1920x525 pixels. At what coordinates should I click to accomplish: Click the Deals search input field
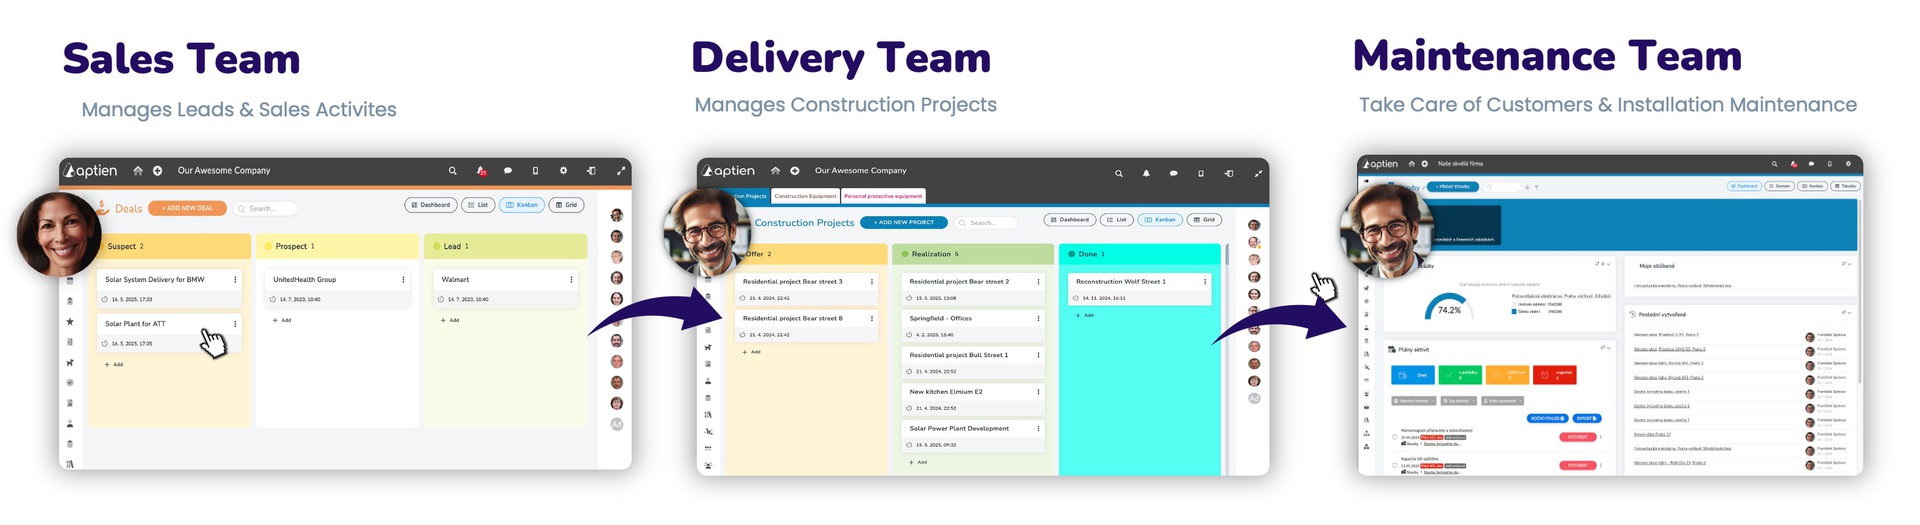267,209
